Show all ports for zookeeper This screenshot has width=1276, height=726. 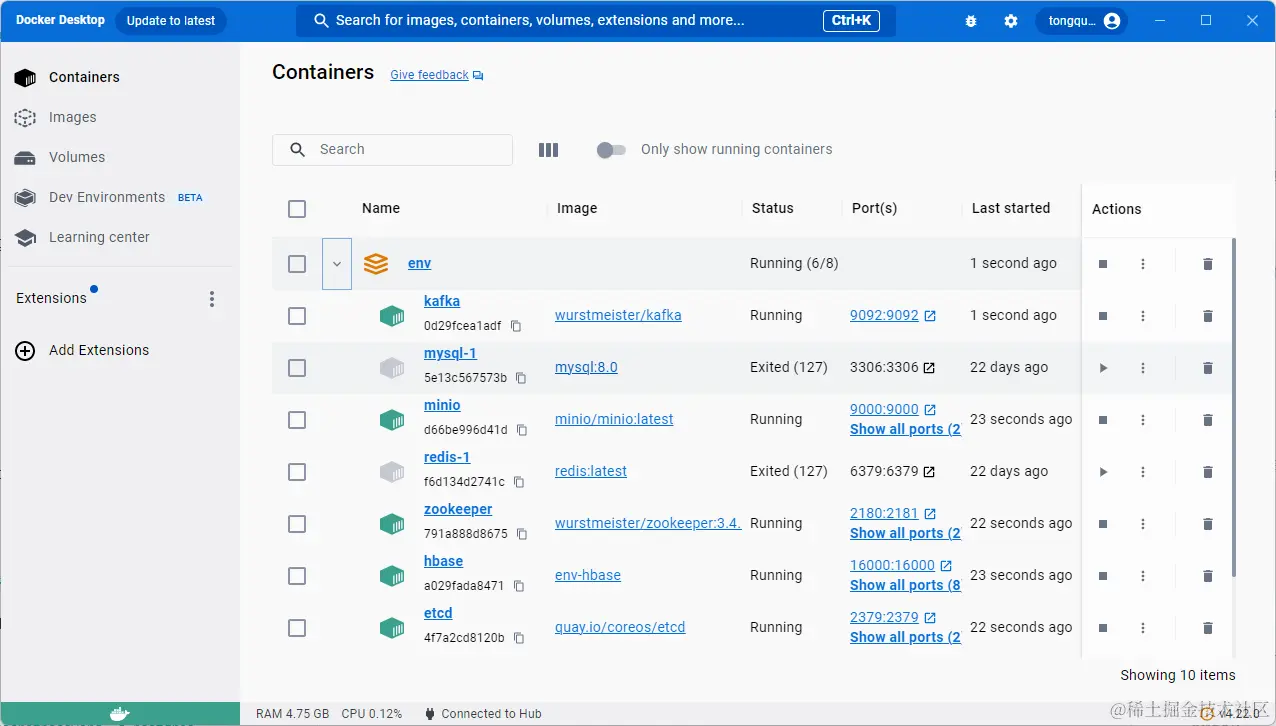click(x=905, y=533)
